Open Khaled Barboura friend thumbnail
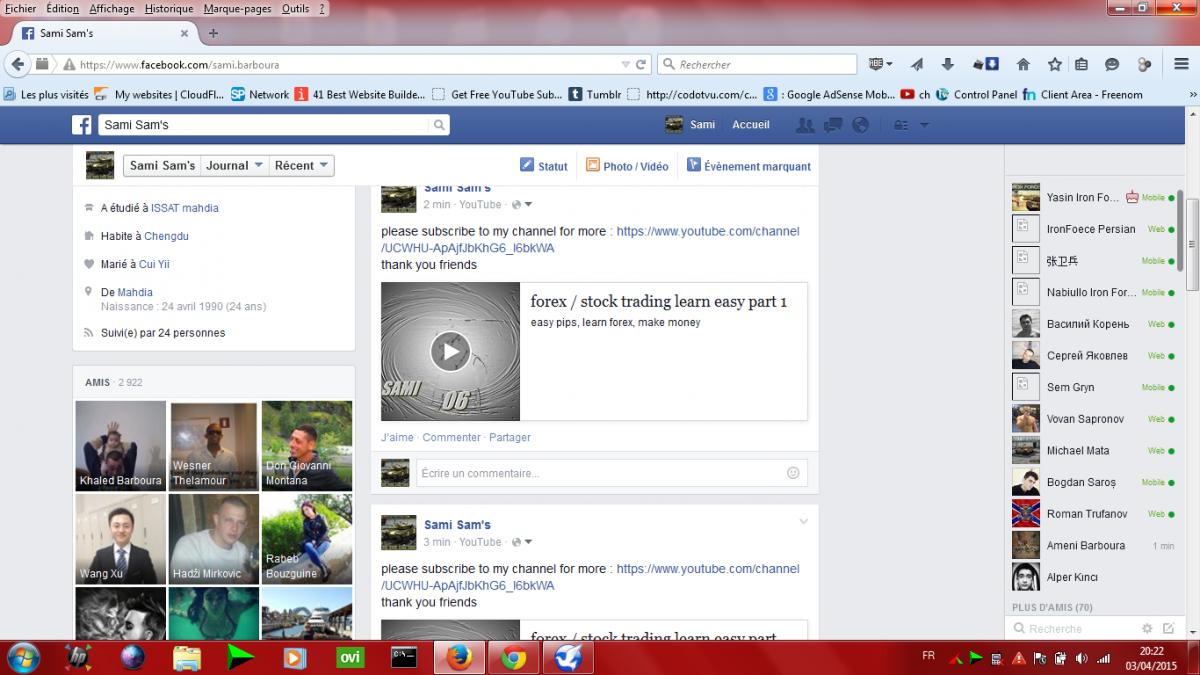Viewport: 1200px width, 675px height. (x=121, y=446)
